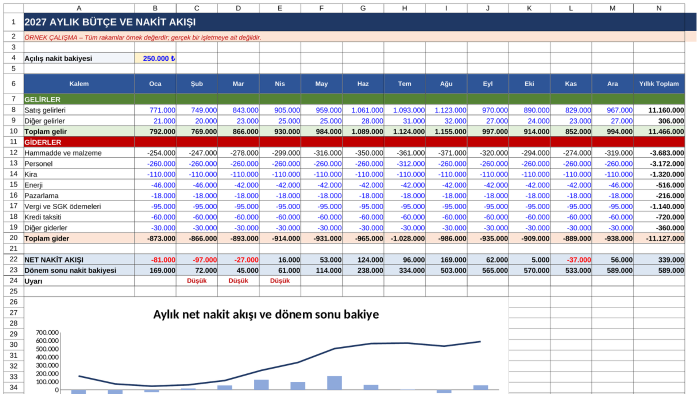
Task: Select annual total income 11.466.000
Action: pyautogui.click(x=659, y=131)
